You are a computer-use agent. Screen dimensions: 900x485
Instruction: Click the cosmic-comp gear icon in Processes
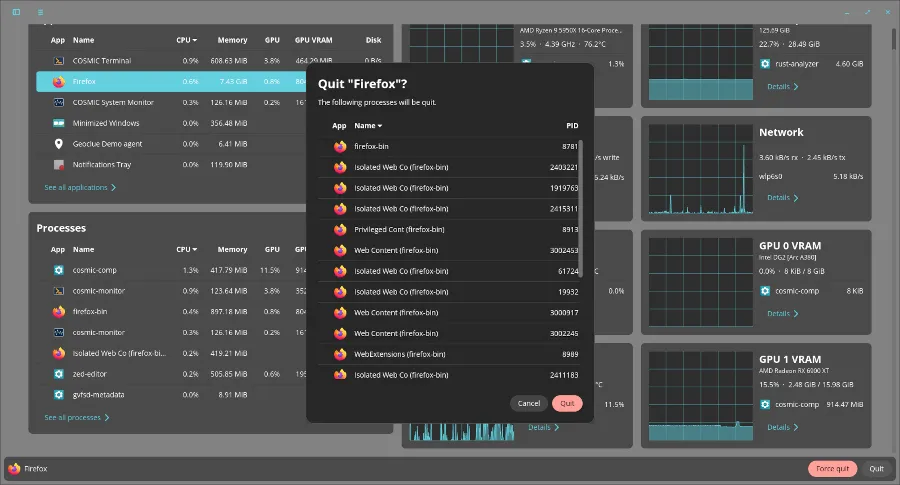tap(59, 270)
